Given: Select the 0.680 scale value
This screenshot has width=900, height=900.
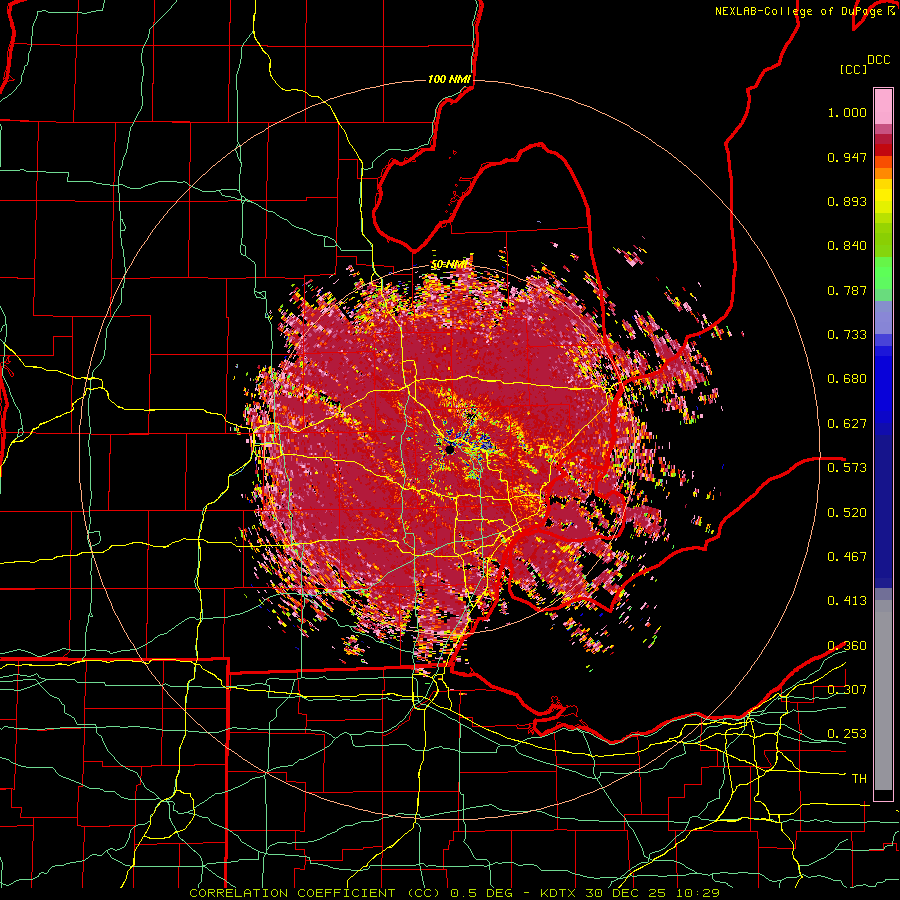Looking at the screenshot, I should [847, 379].
